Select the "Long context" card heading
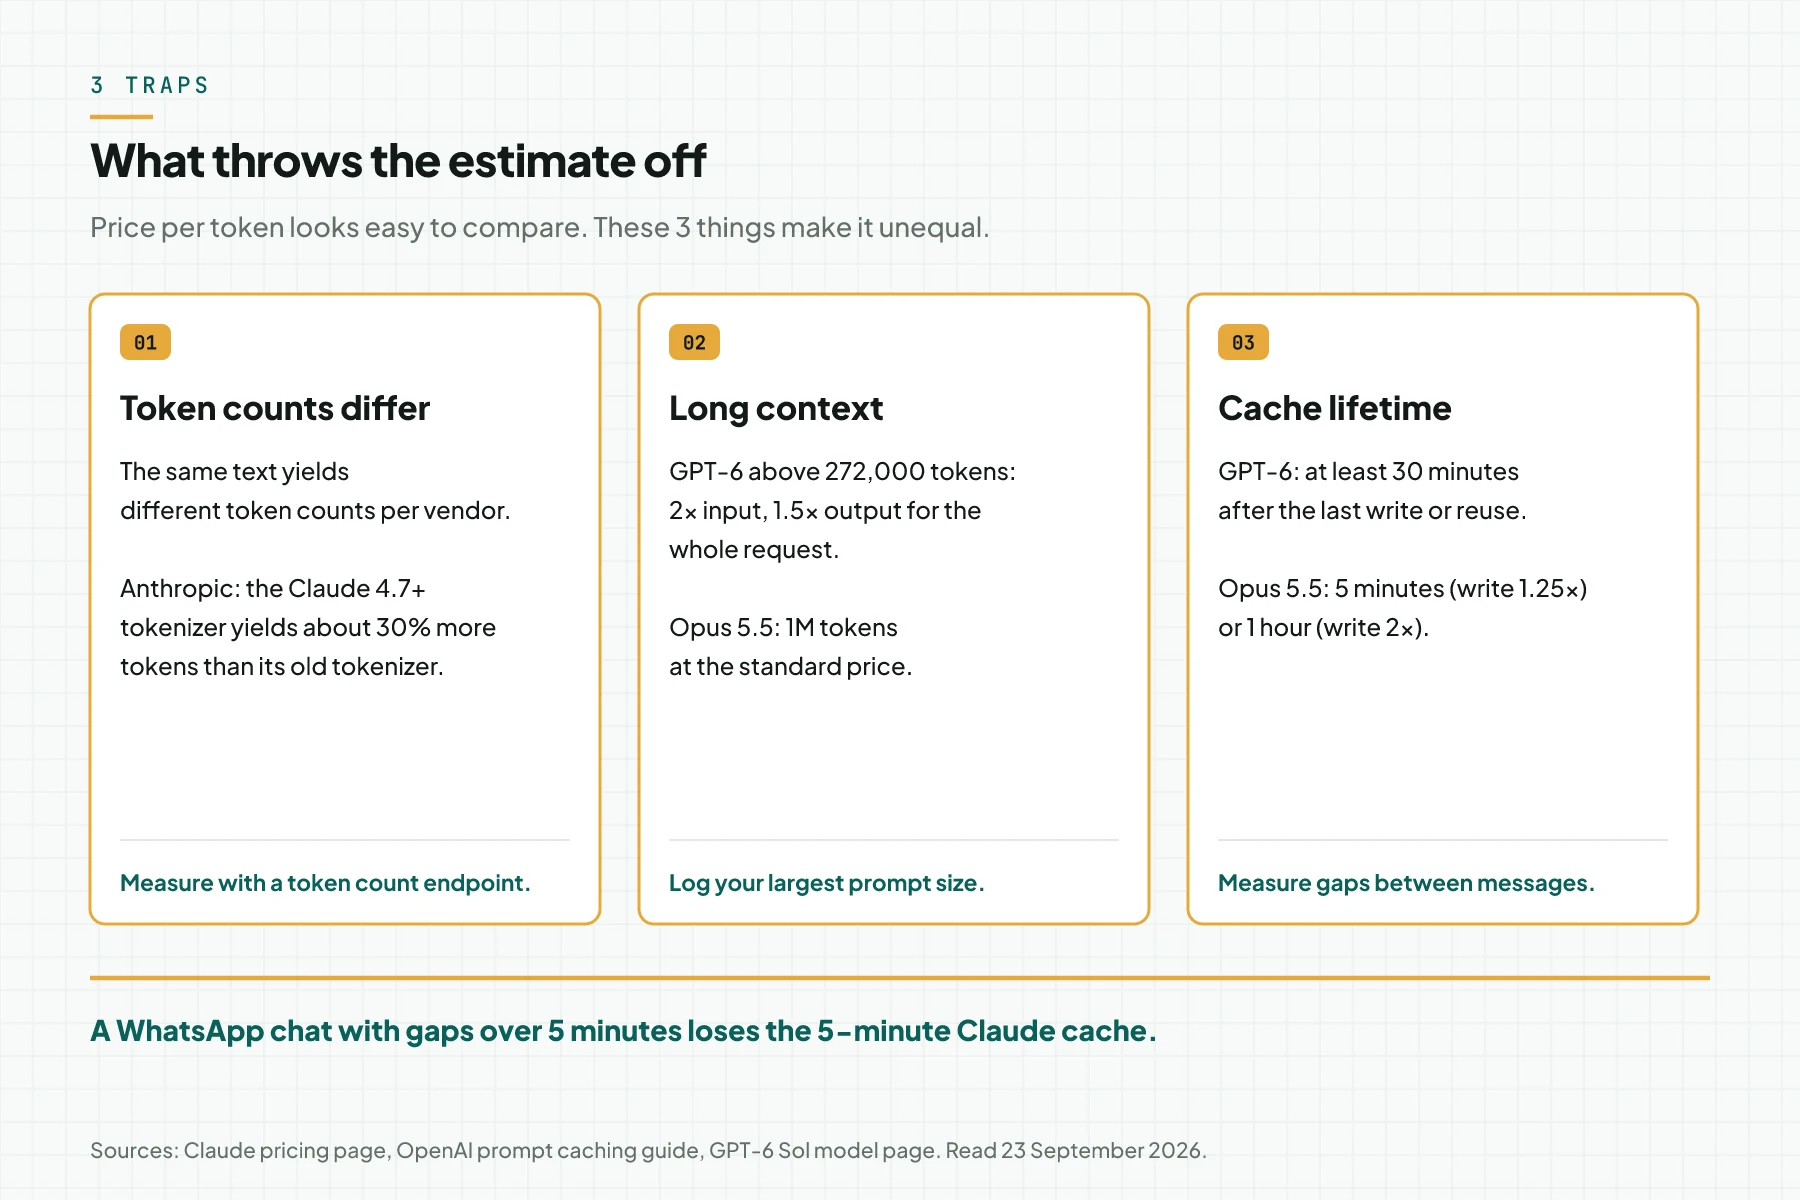Viewport: 1800px width, 1200px height. [x=776, y=408]
